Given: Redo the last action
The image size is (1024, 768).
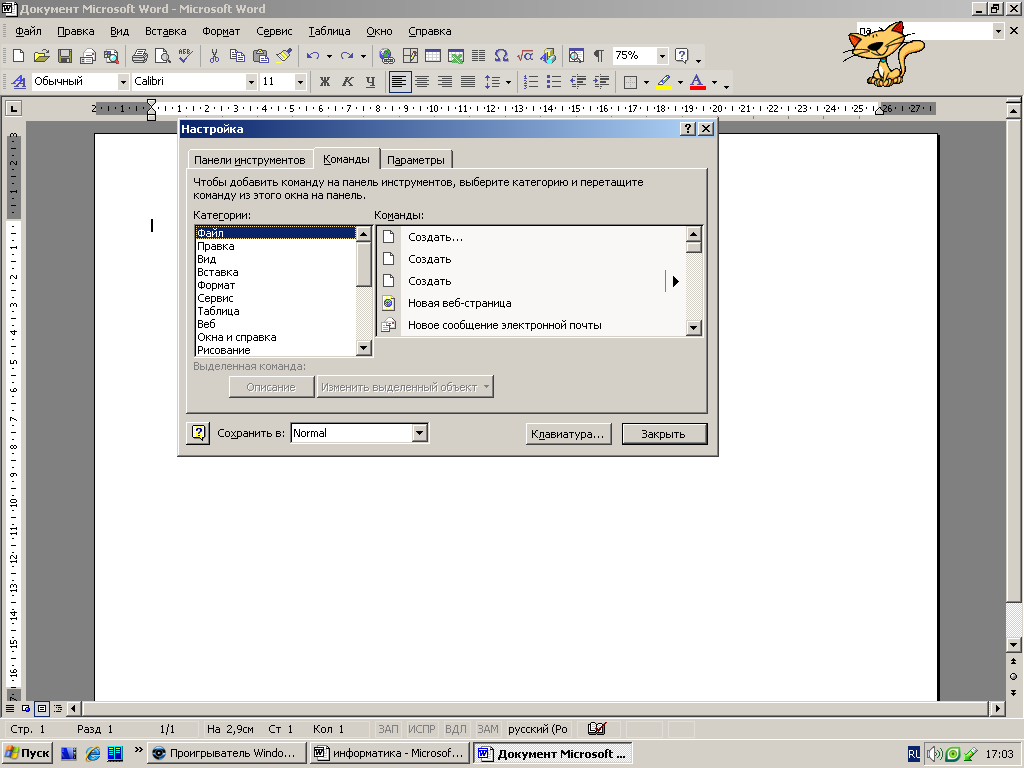Looking at the screenshot, I should [347, 56].
